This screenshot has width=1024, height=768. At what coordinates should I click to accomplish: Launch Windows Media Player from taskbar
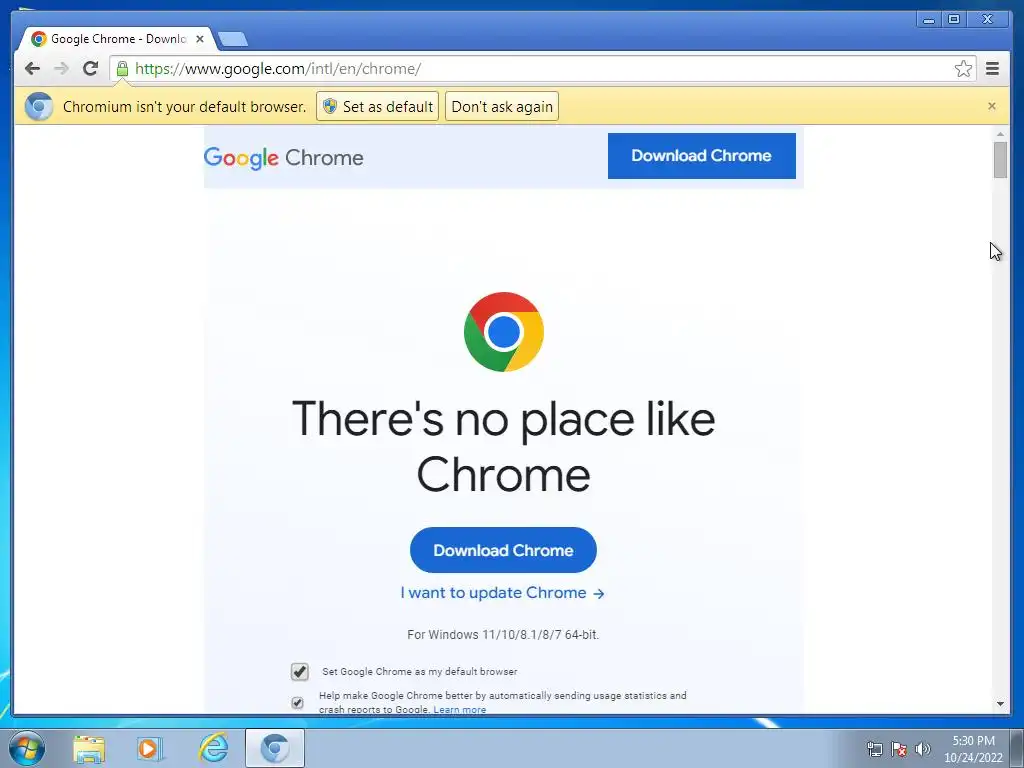coord(149,748)
